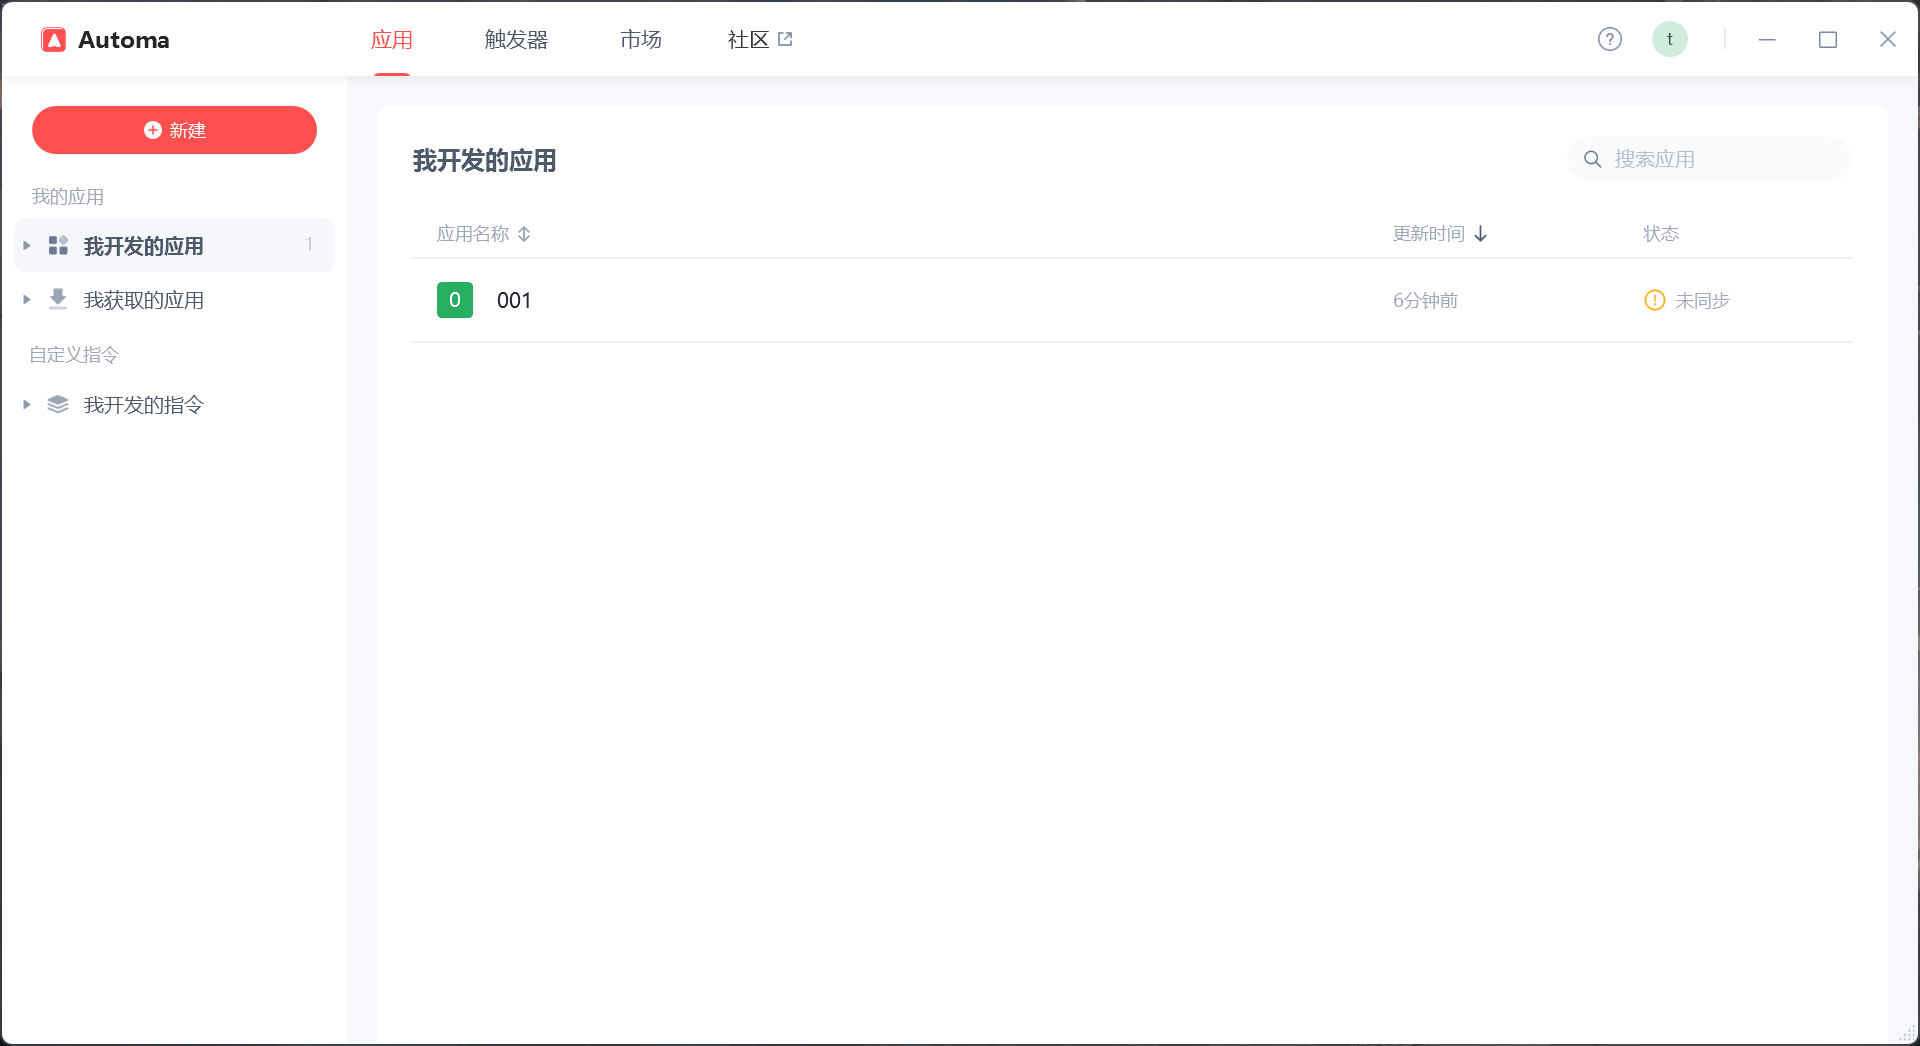Click the Automa logo icon

[x=53, y=40]
